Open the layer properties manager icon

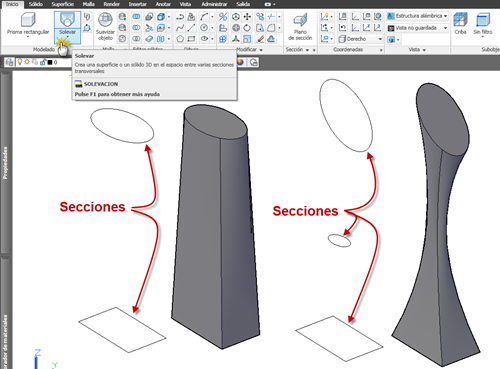tap(10, 62)
